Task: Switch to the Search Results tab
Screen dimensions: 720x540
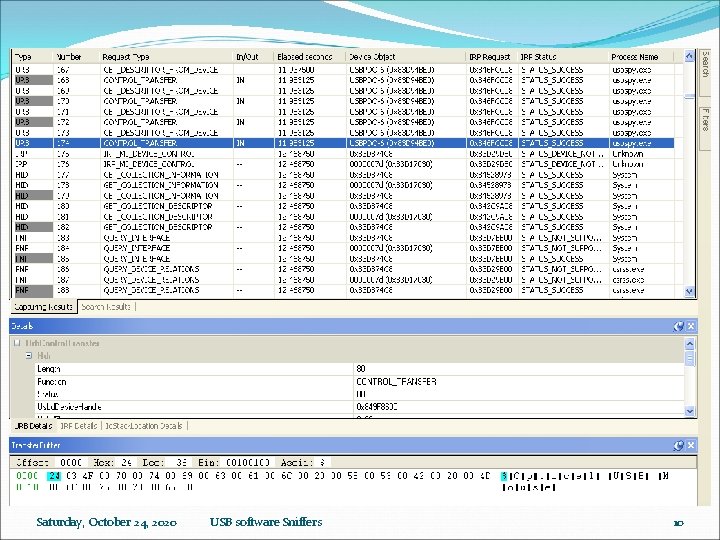Action: pyautogui.click(x=106, y=307)
